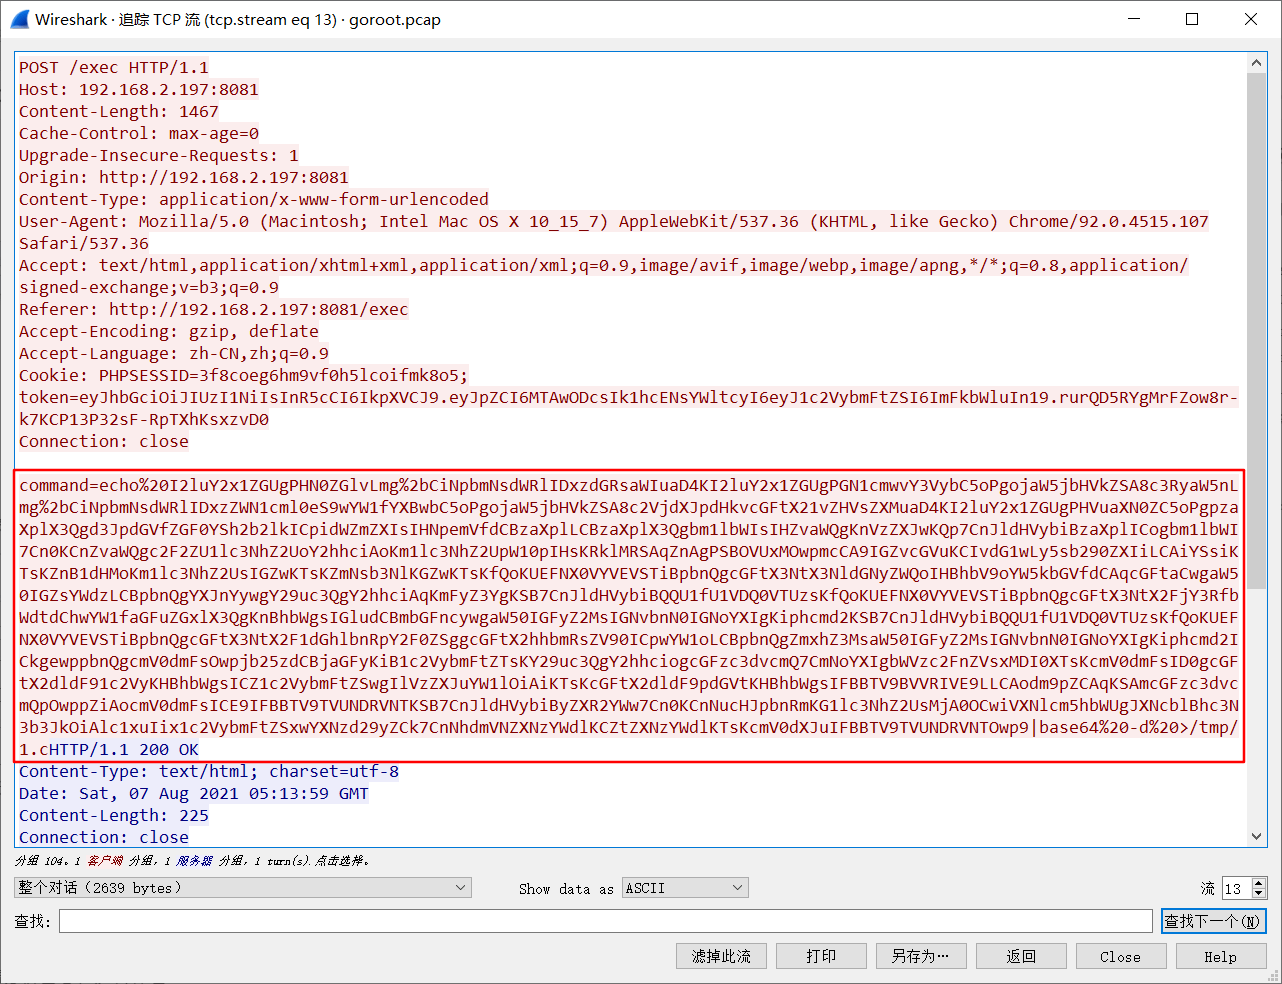Click the 'Accept-Encoding: gzip, deflate' line

pyautogui.click(x=169, y=331)
